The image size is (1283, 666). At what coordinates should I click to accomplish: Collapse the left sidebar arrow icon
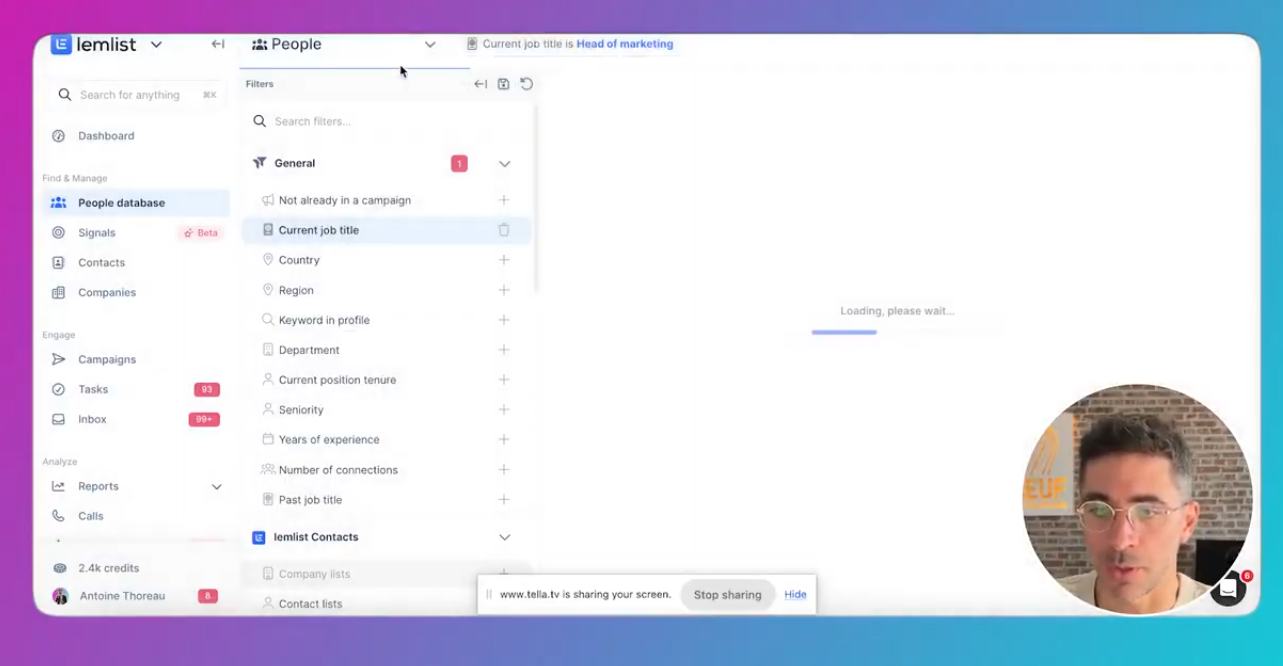point(217,44)
